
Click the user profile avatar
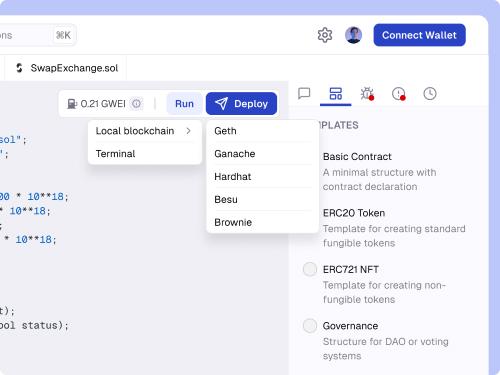(x=353, y=35)
